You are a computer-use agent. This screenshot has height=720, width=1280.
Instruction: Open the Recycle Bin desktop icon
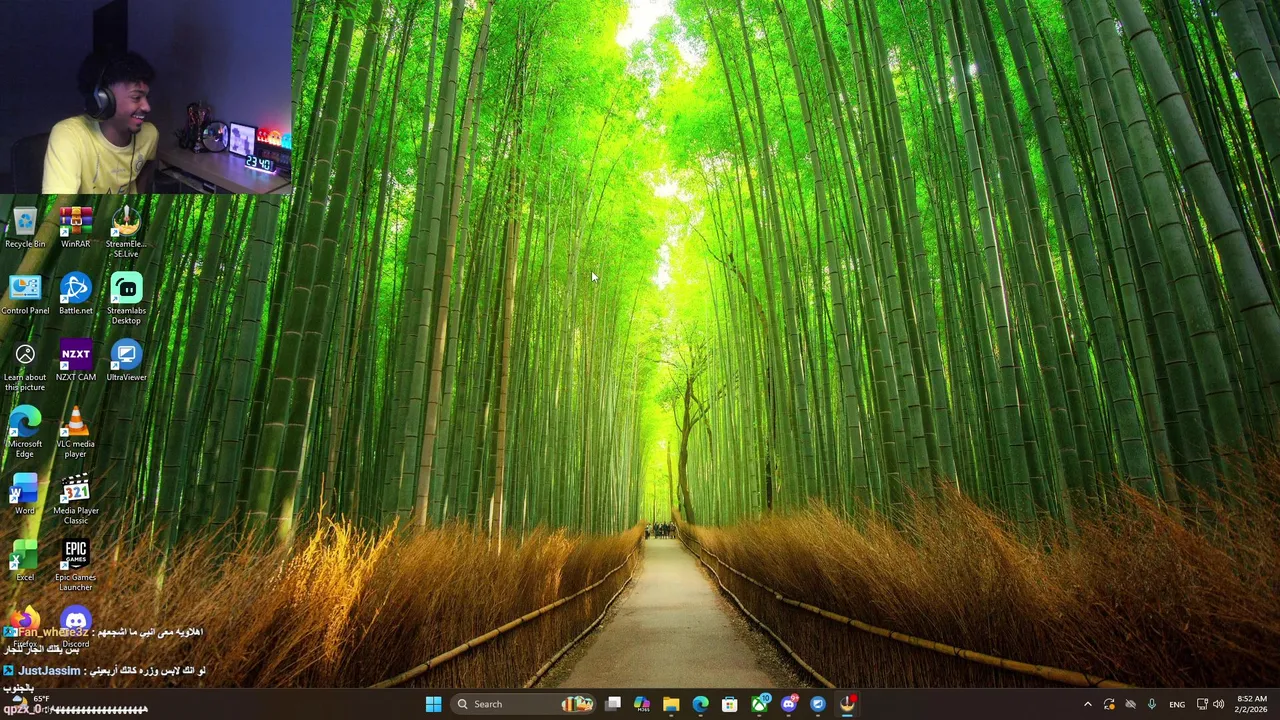(25, 228)
